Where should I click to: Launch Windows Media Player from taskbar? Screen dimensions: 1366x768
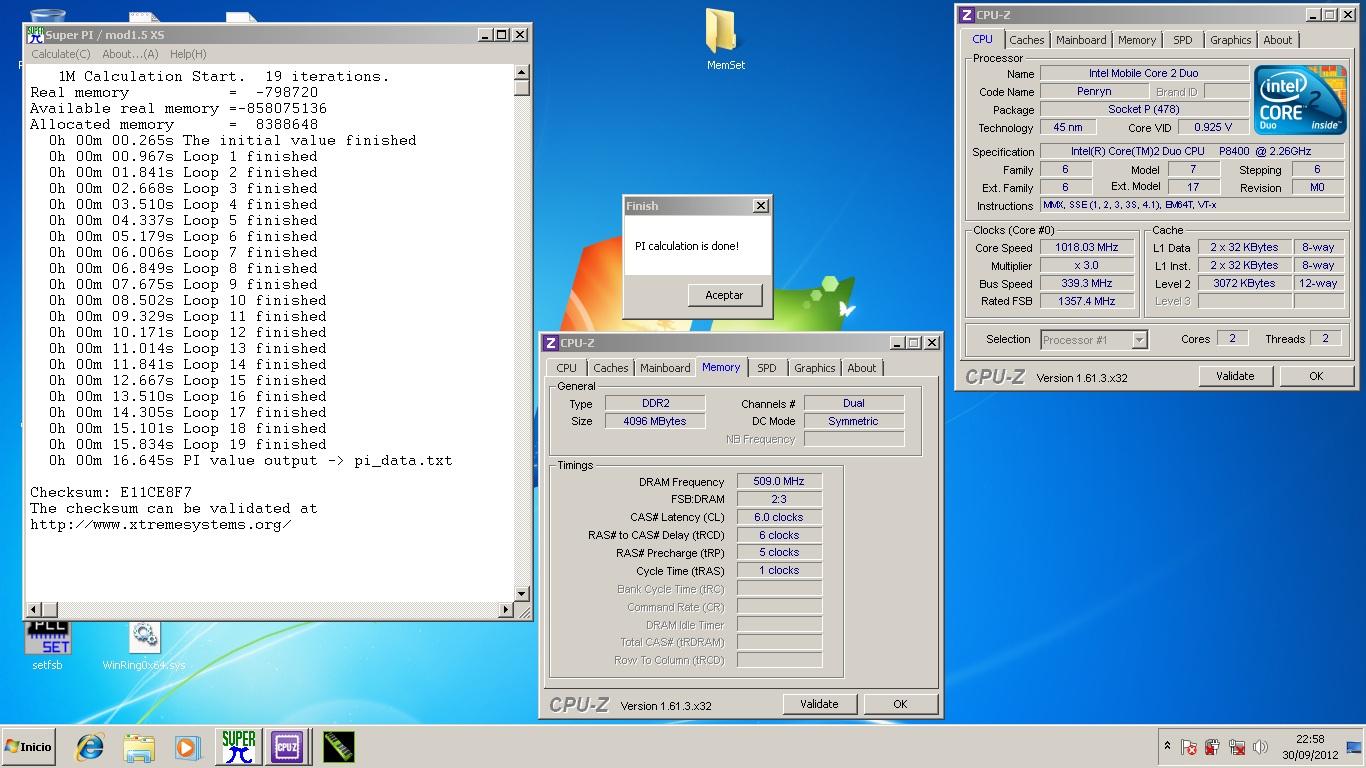coord(187,747)
